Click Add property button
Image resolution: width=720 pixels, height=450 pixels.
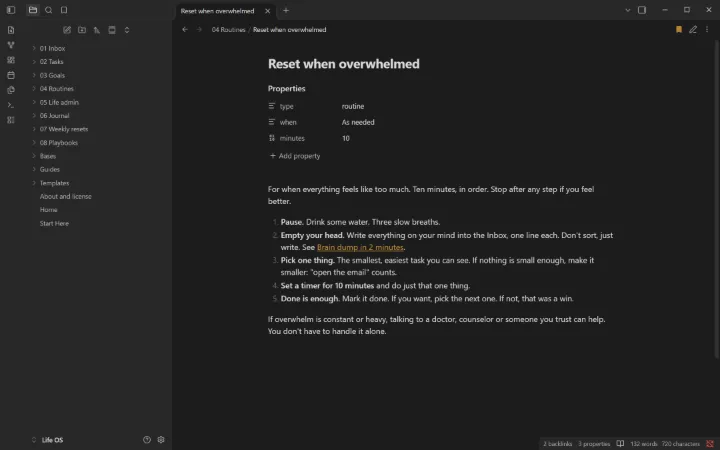point(295,156)
